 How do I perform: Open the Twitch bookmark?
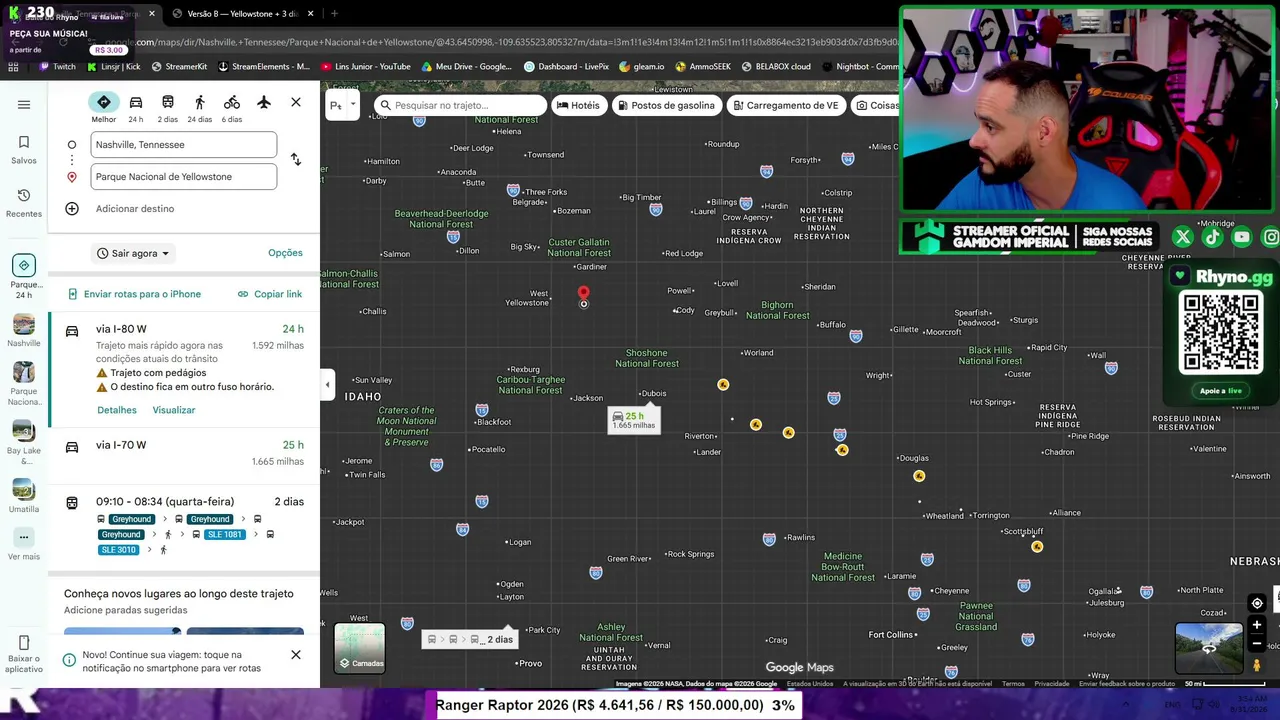(x=57, y=67)
